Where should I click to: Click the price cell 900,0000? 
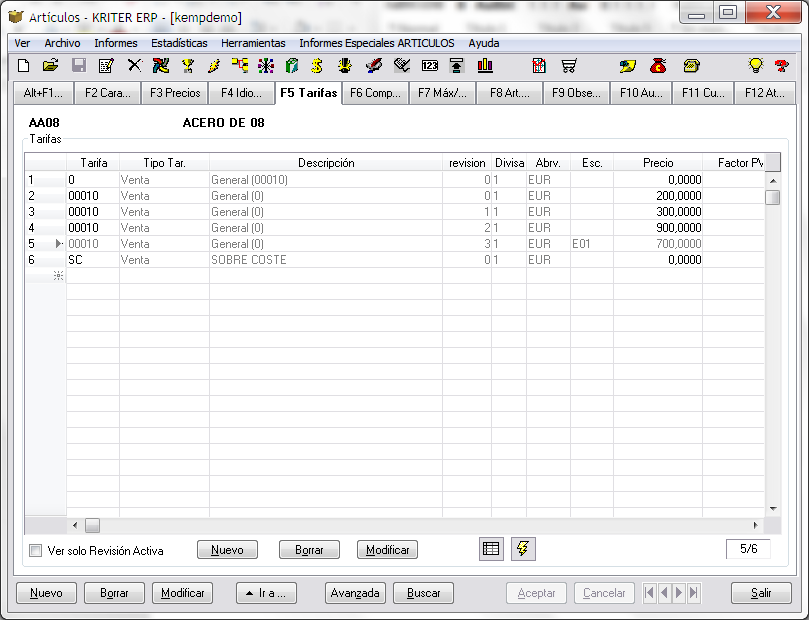(658, 228)
